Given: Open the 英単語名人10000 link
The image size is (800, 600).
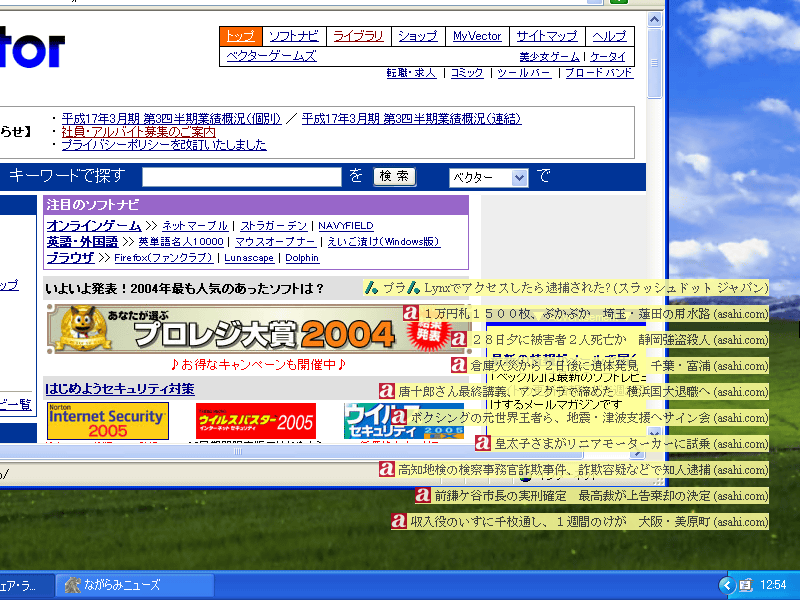Looking at the screenshot, I should tap(181, 242).
